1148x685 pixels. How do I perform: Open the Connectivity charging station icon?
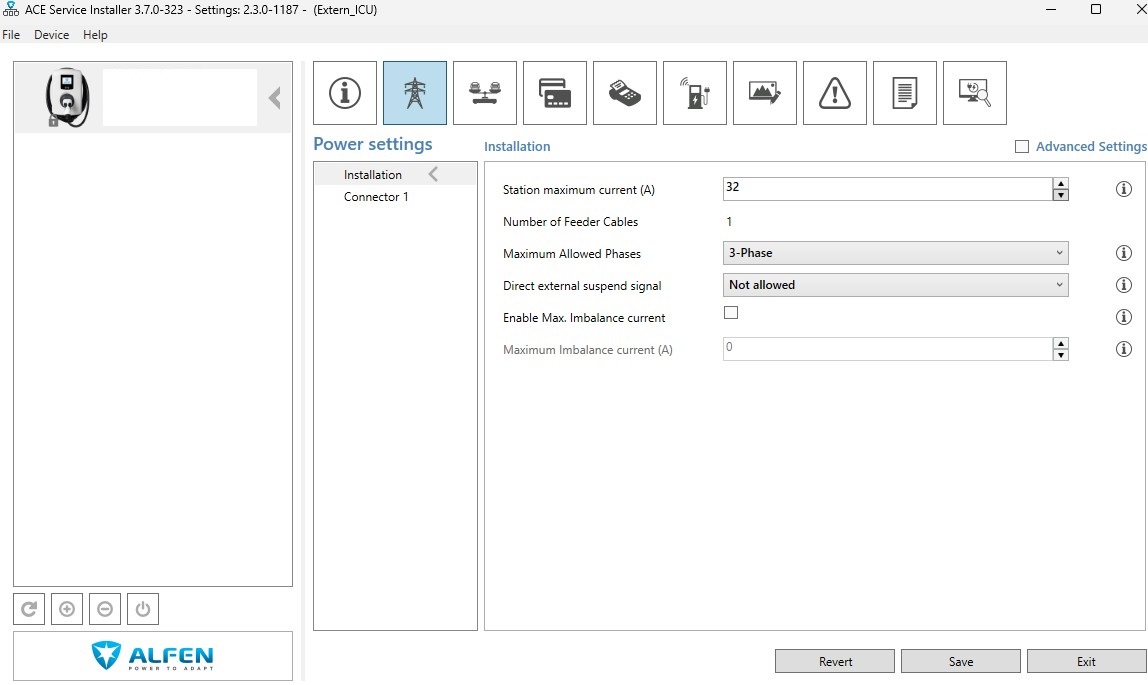695,93
